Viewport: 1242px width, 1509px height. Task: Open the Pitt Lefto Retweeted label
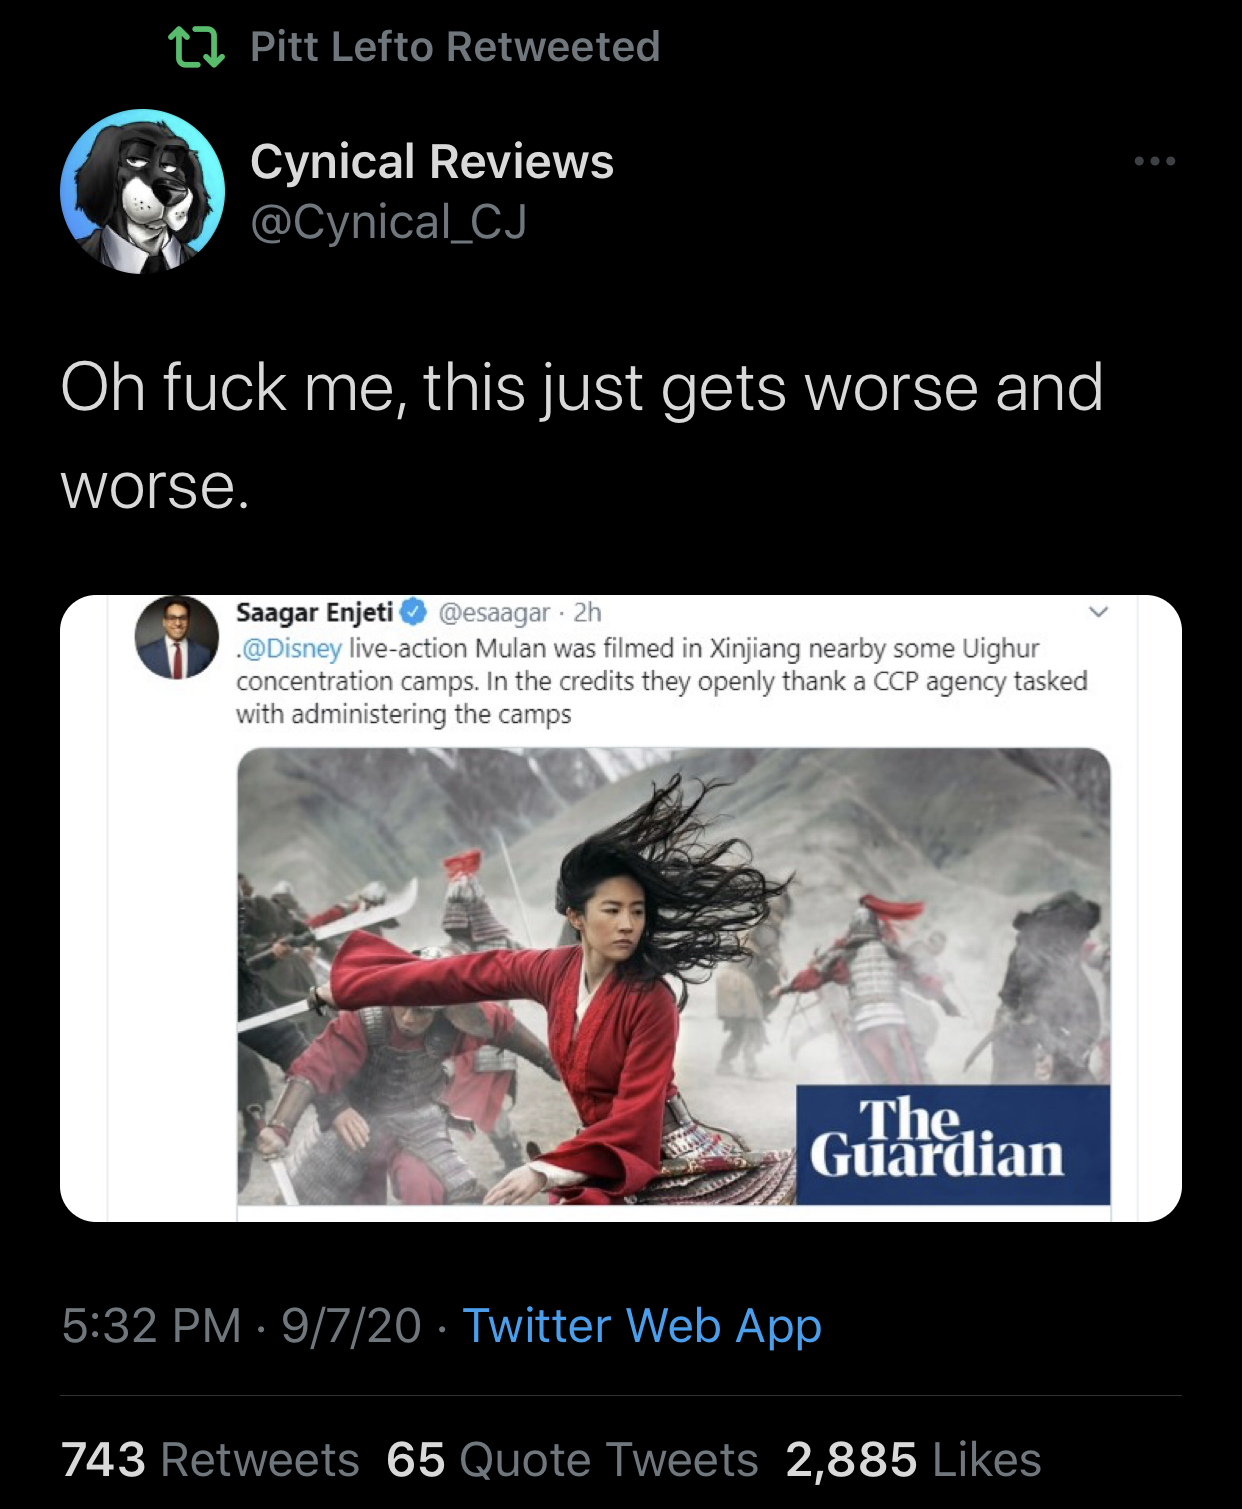[455, 47]
